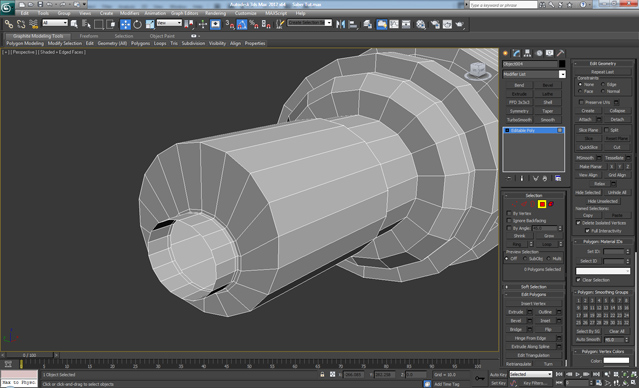Click the Bind to Space Warp icon

click(x=33, y=24)
